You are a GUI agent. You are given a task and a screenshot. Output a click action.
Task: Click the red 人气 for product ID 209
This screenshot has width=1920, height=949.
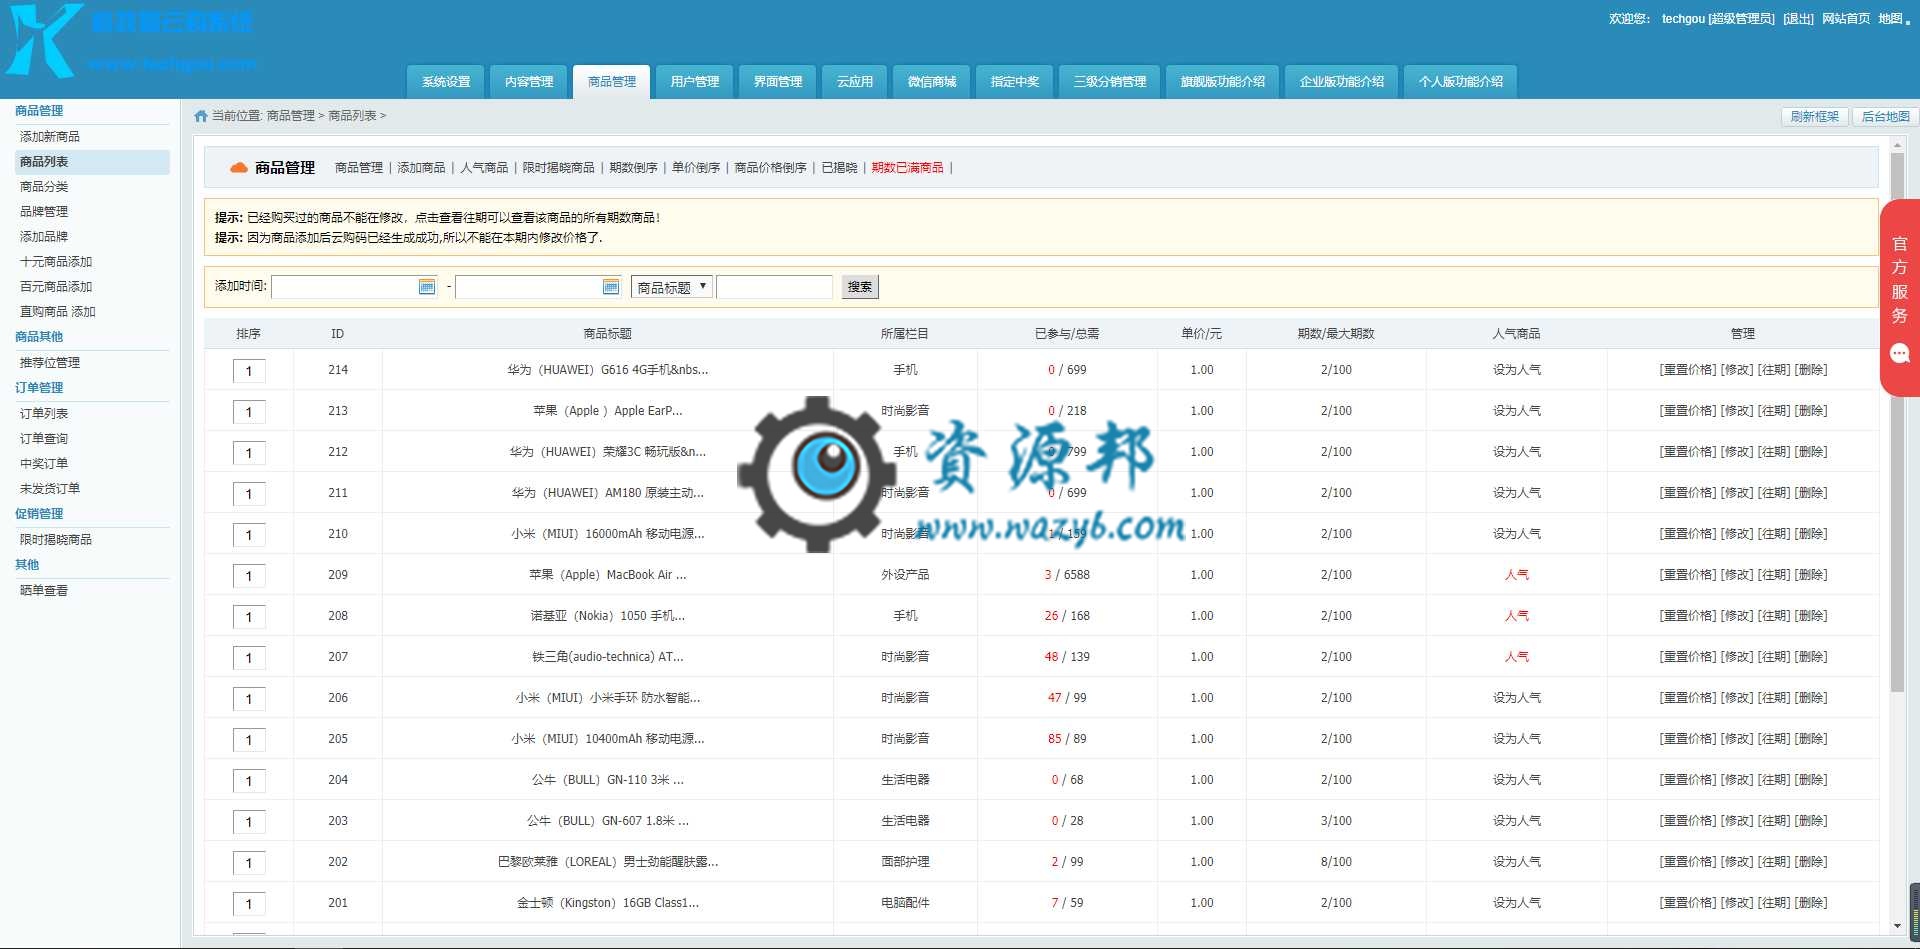tap(1517, 575)
